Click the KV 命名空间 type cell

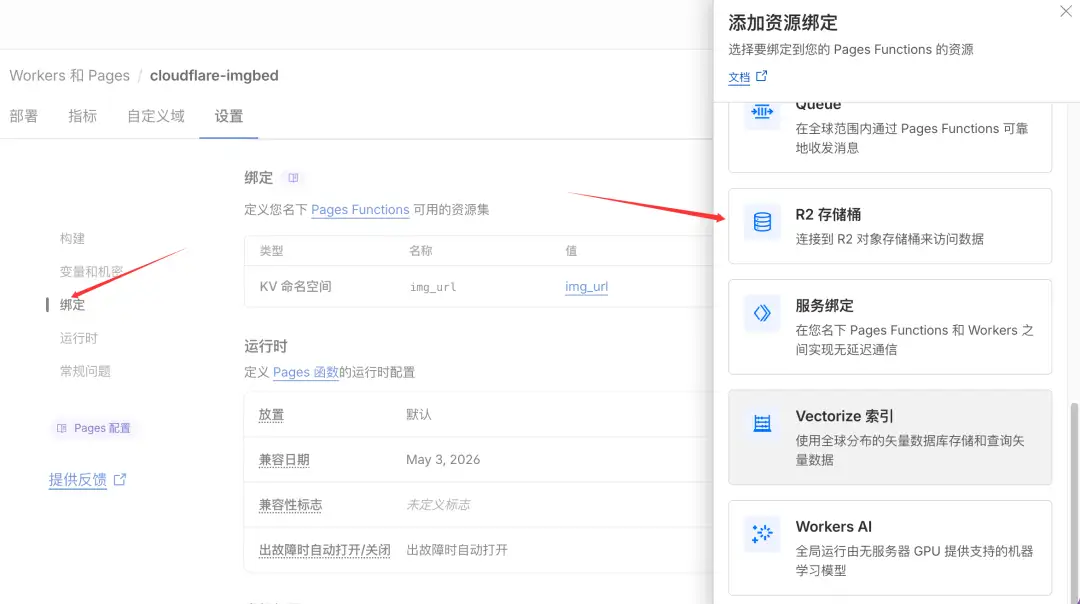point(295,287)
